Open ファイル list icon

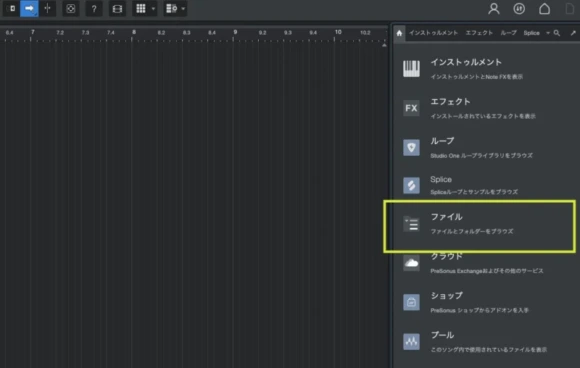pos(411,224)
